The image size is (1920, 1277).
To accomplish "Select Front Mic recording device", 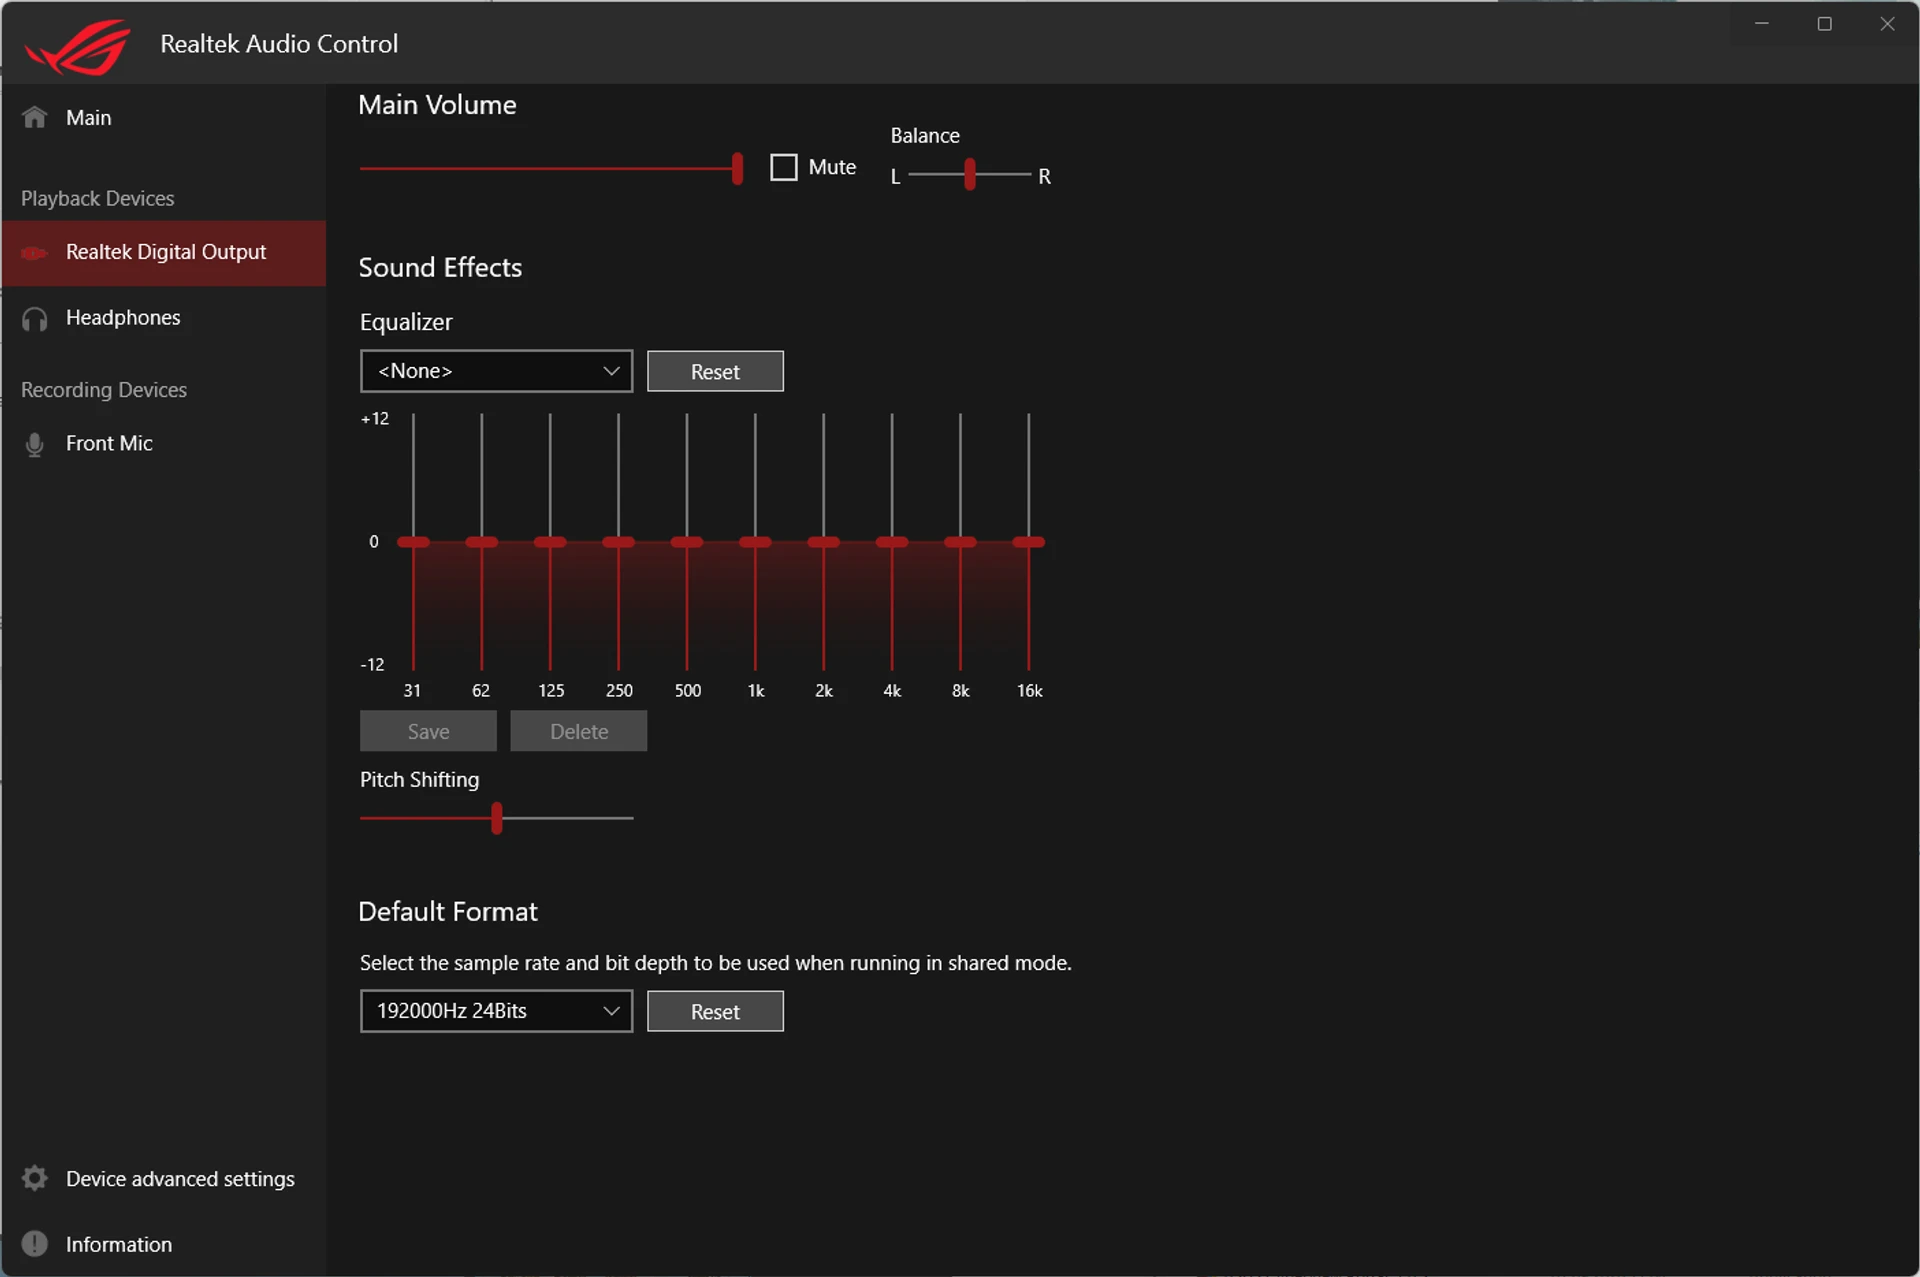I will [x=164, y=443].
